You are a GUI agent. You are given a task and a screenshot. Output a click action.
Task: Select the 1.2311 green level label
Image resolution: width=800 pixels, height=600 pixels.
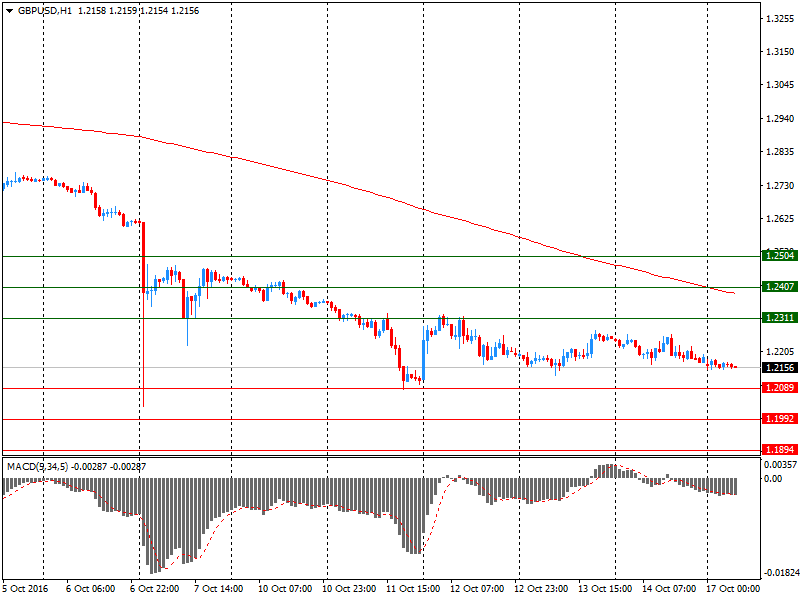click(x=780, y=318)
